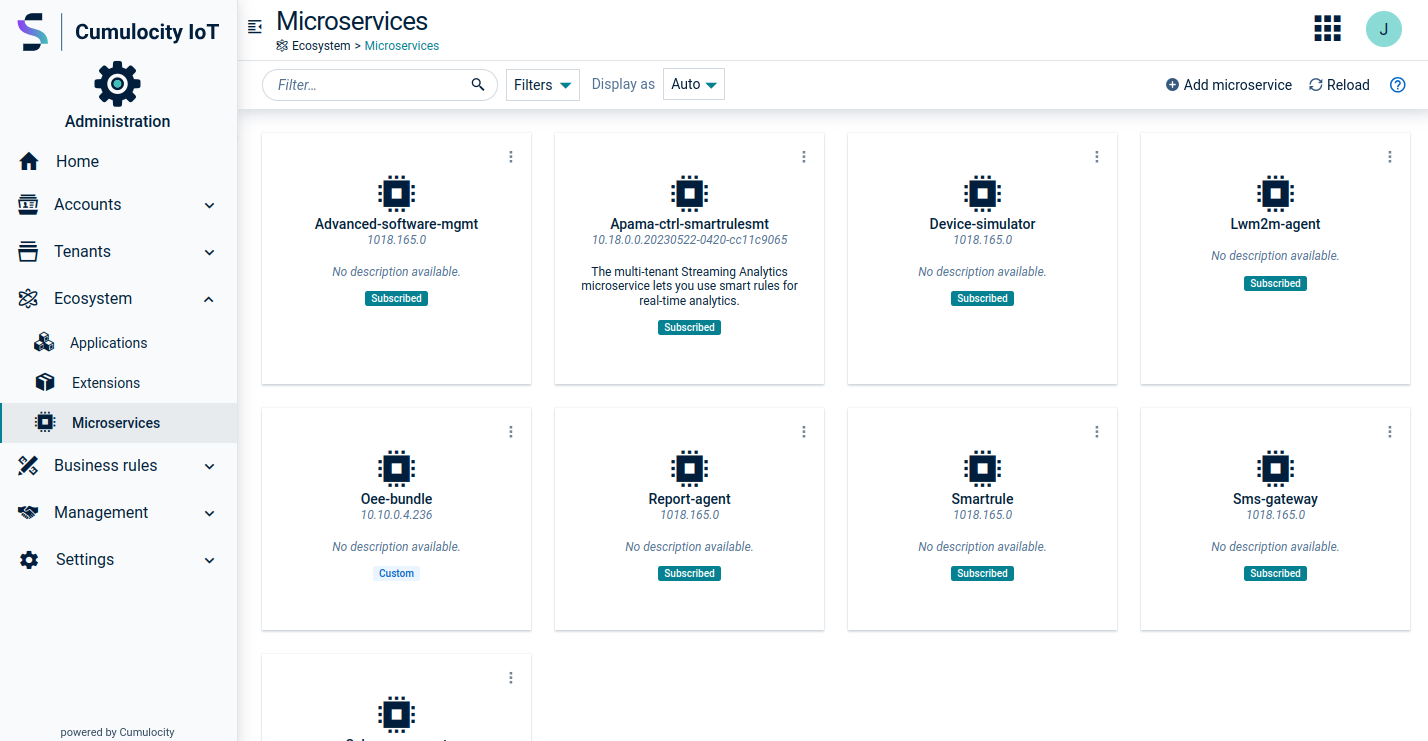Click the Apama version 10.18.0.0.20230522 text

click(690, 240)
